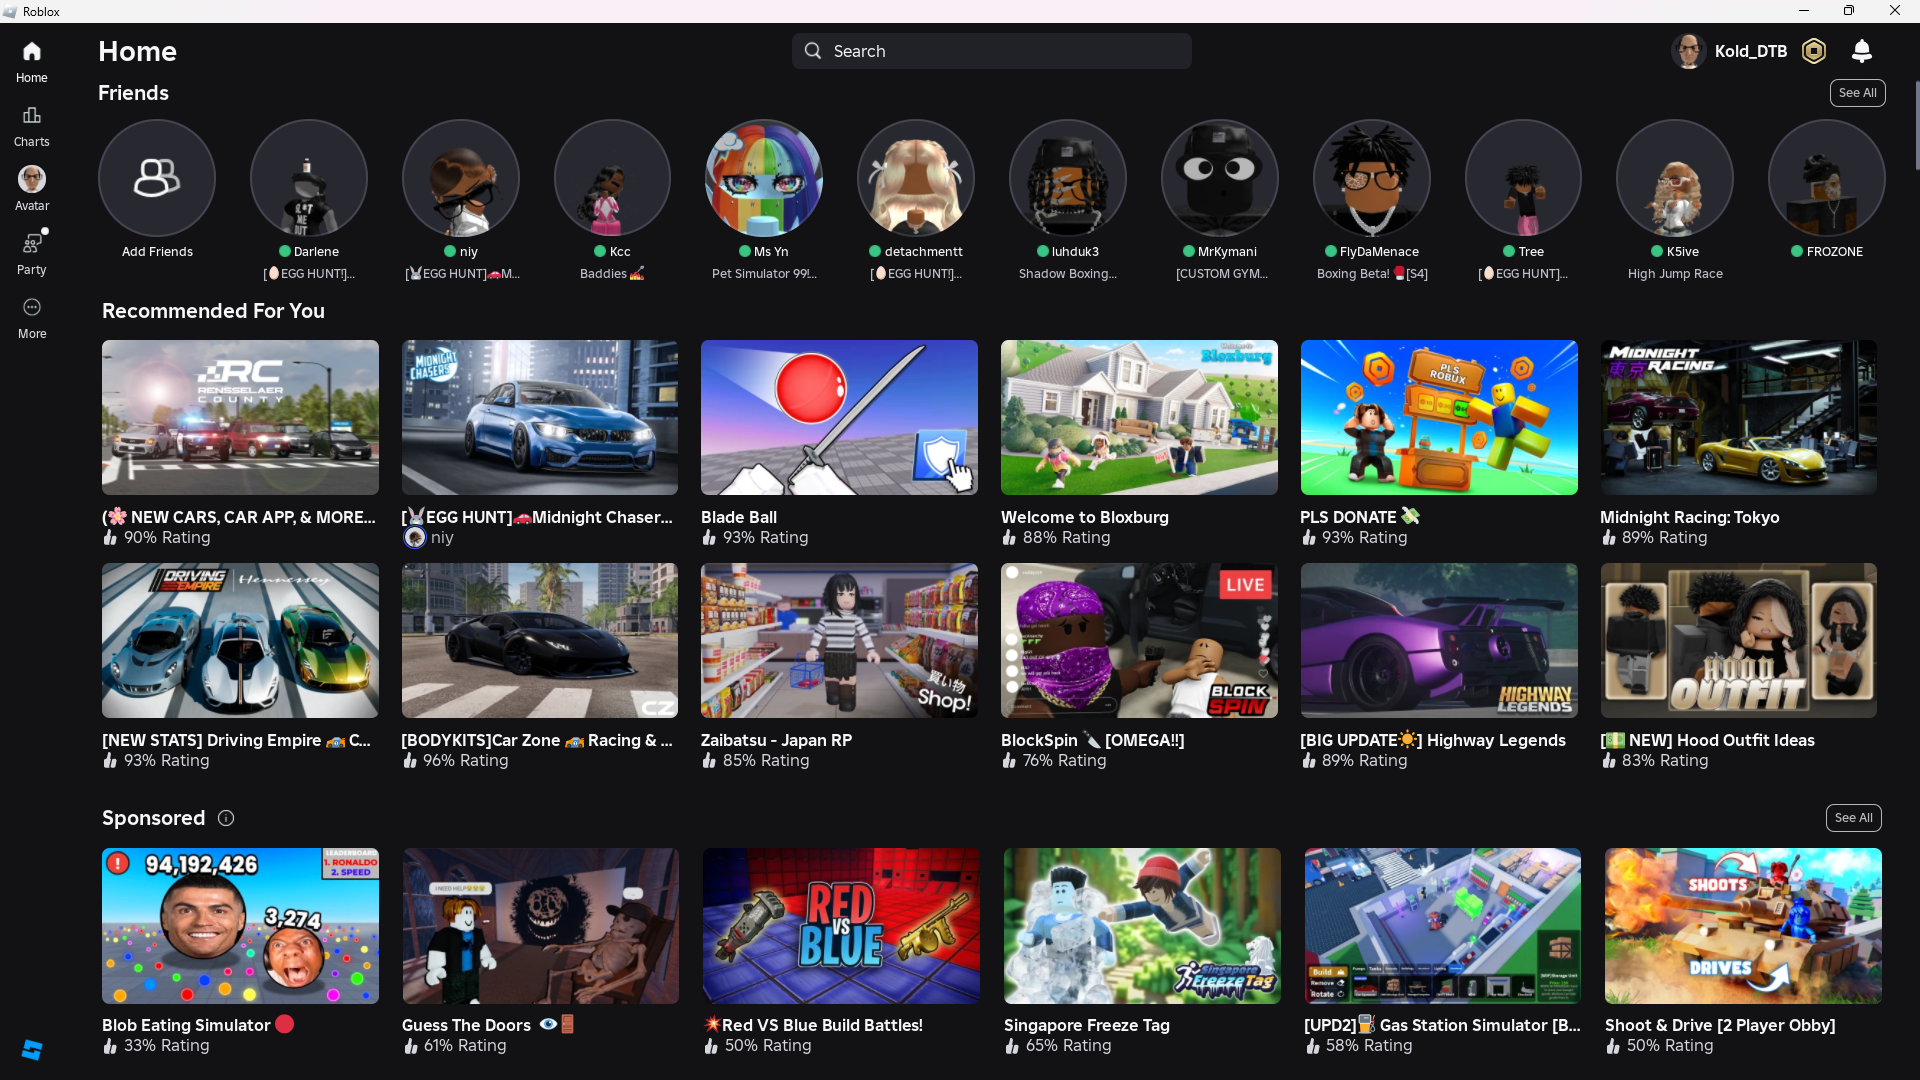Open the Avatar sidebar icon
The height and width of the screenshot is (1080, 1920).
coord(32,180)
